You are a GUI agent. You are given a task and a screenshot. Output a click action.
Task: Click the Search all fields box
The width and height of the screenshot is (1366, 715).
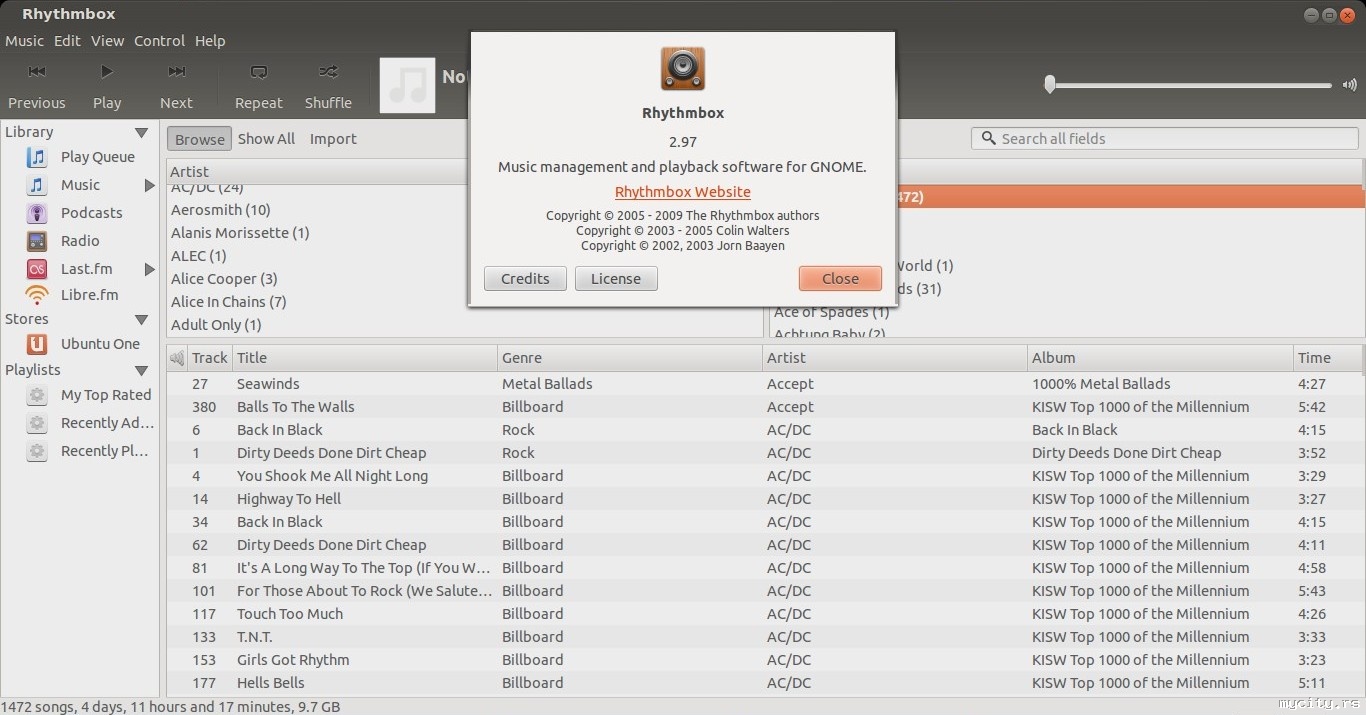coord(1164,139)
